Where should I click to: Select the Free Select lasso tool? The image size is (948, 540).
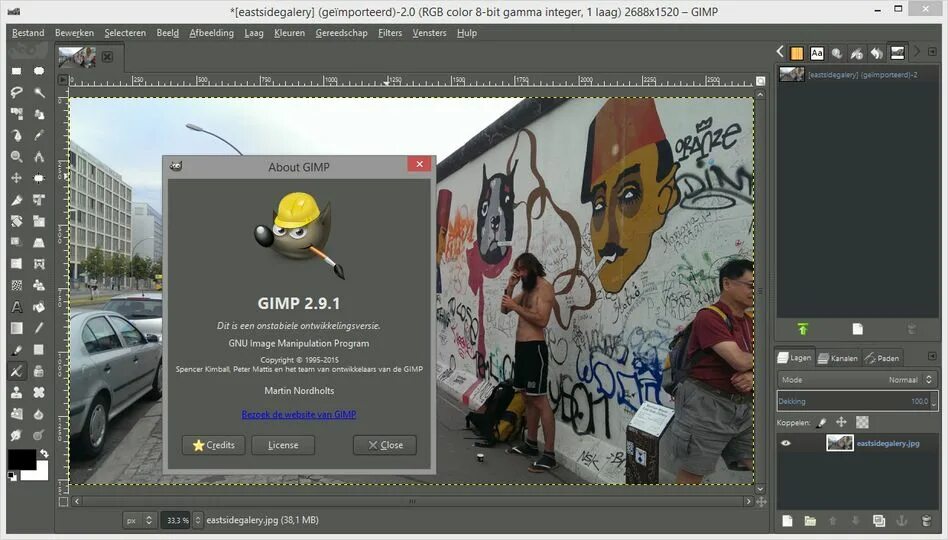pyautogui.click(x=16, y=93)
